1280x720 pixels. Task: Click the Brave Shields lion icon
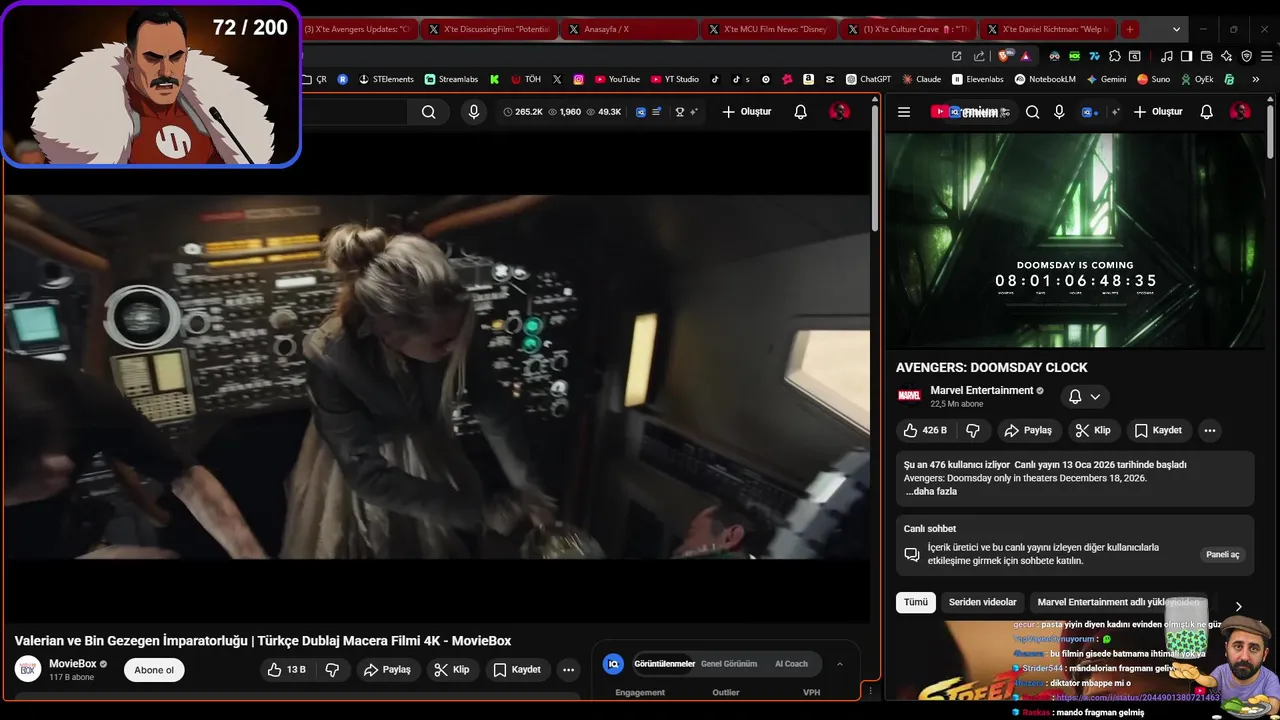click(1005, 56)
